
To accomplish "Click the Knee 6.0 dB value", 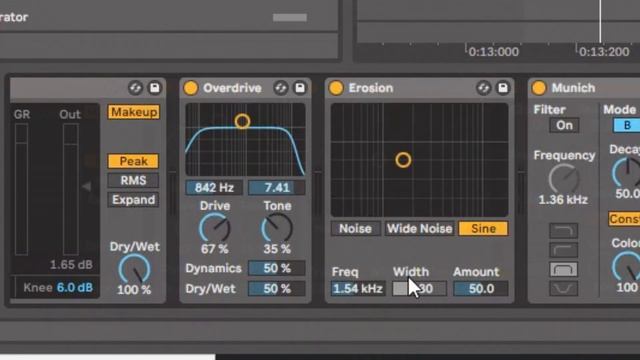I will click(75, 287).
